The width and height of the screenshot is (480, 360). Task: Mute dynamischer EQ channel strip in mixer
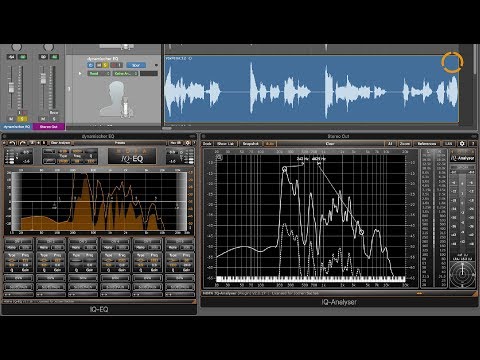[11, 119]
